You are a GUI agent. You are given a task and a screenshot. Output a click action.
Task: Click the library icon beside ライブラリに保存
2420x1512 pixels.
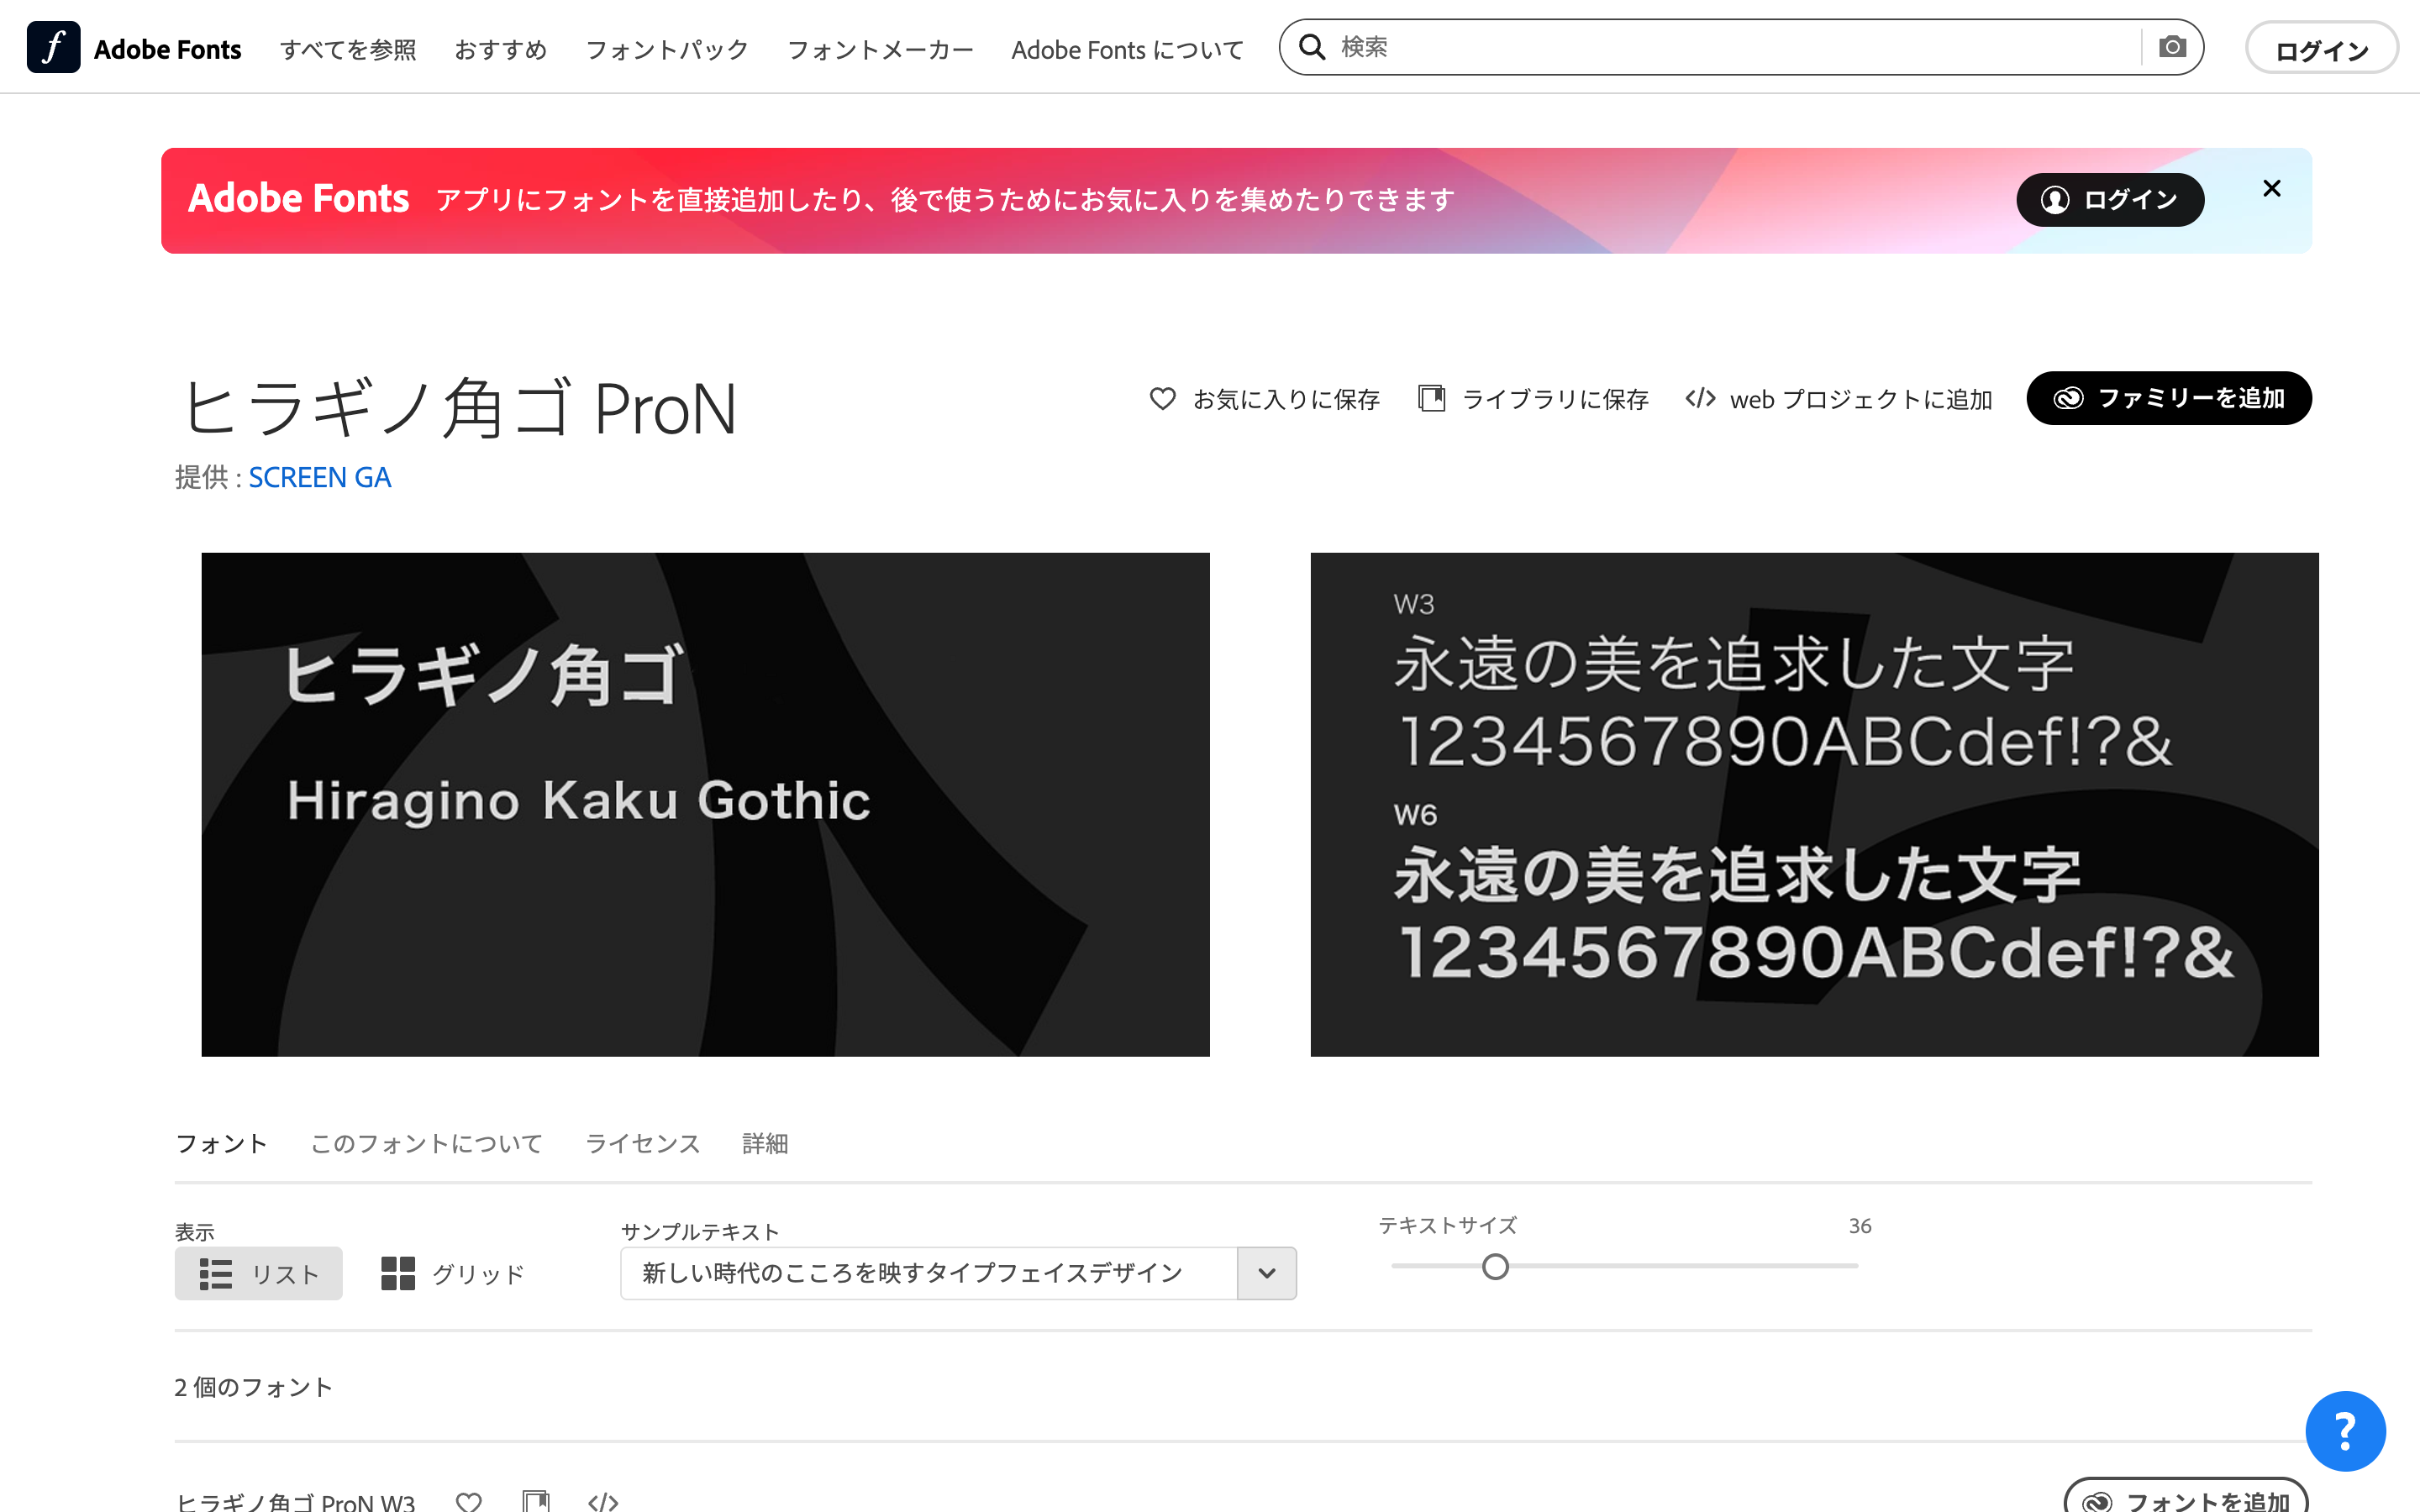coord(1431,398)
